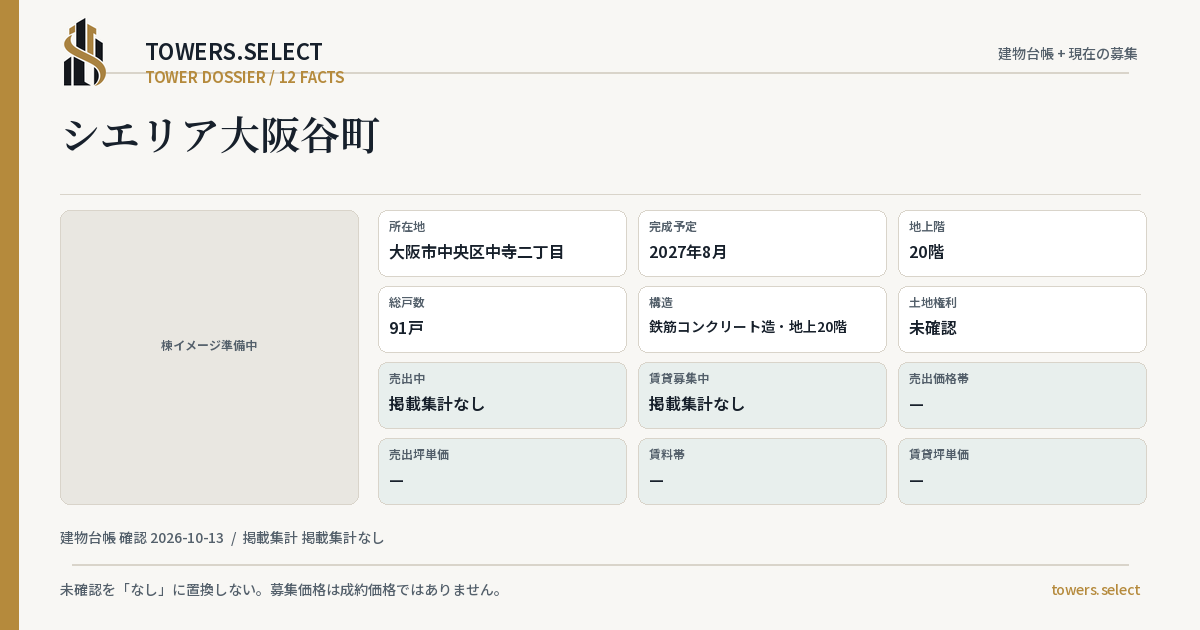1200x630 pixels.
Task: Select the 賃料帯 rent range card
Action: [762, 471]
